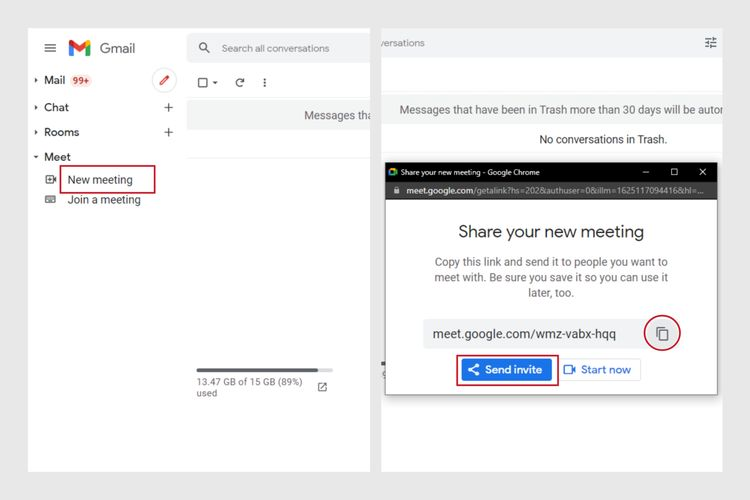Click the Google Meet favicon in popup title bar
The height and width of the screenshot is (500, 750).
coord(393,172)
